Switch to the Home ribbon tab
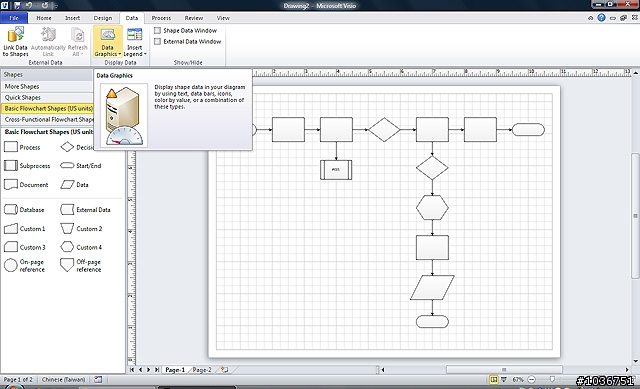 coord(44,18)
